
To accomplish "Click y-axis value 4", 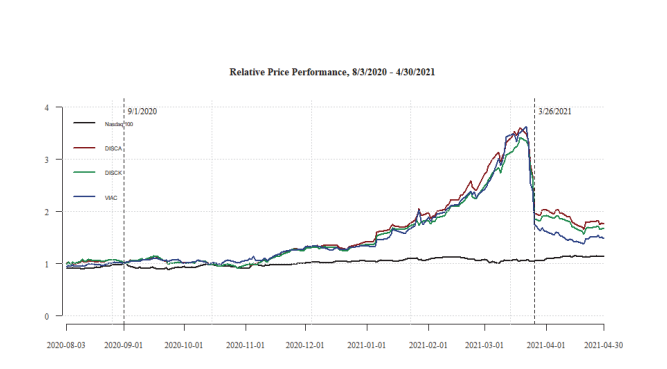I will tap(47, 108).
